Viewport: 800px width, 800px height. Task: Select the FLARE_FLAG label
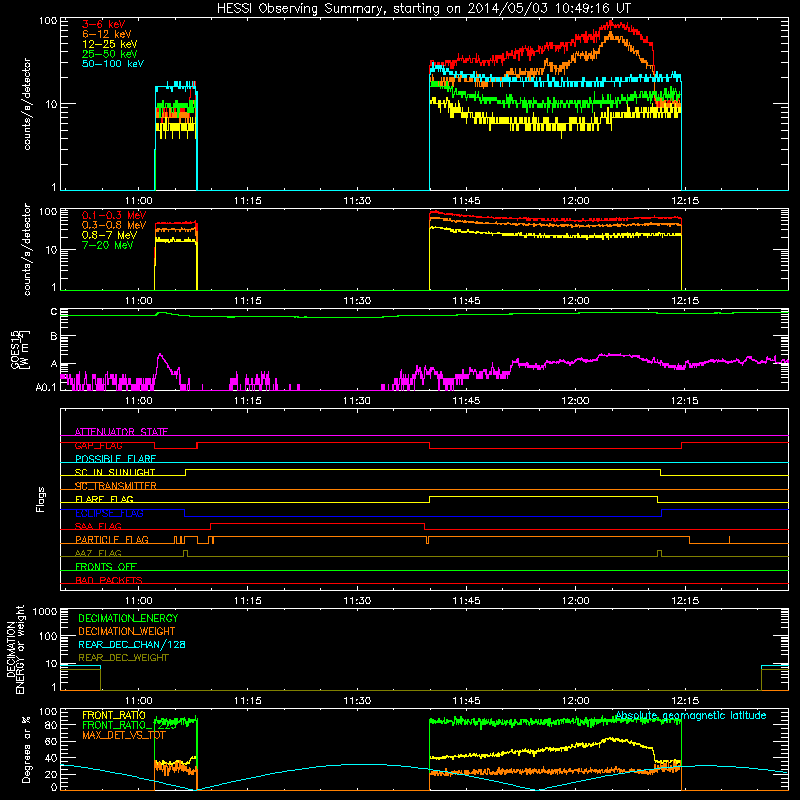104,499
